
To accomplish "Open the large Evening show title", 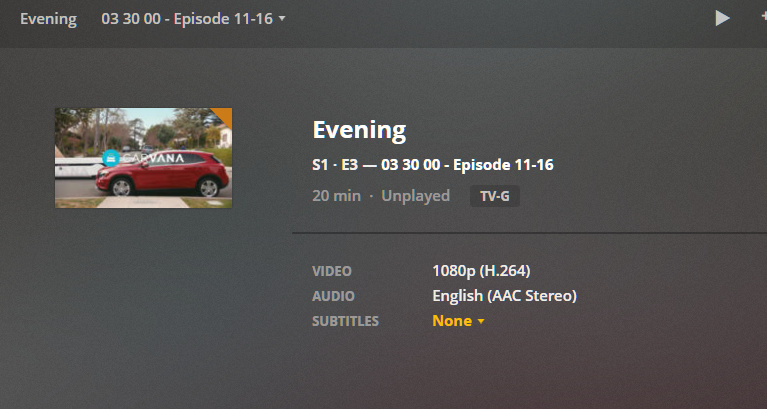I will click(x=359, y=130).
